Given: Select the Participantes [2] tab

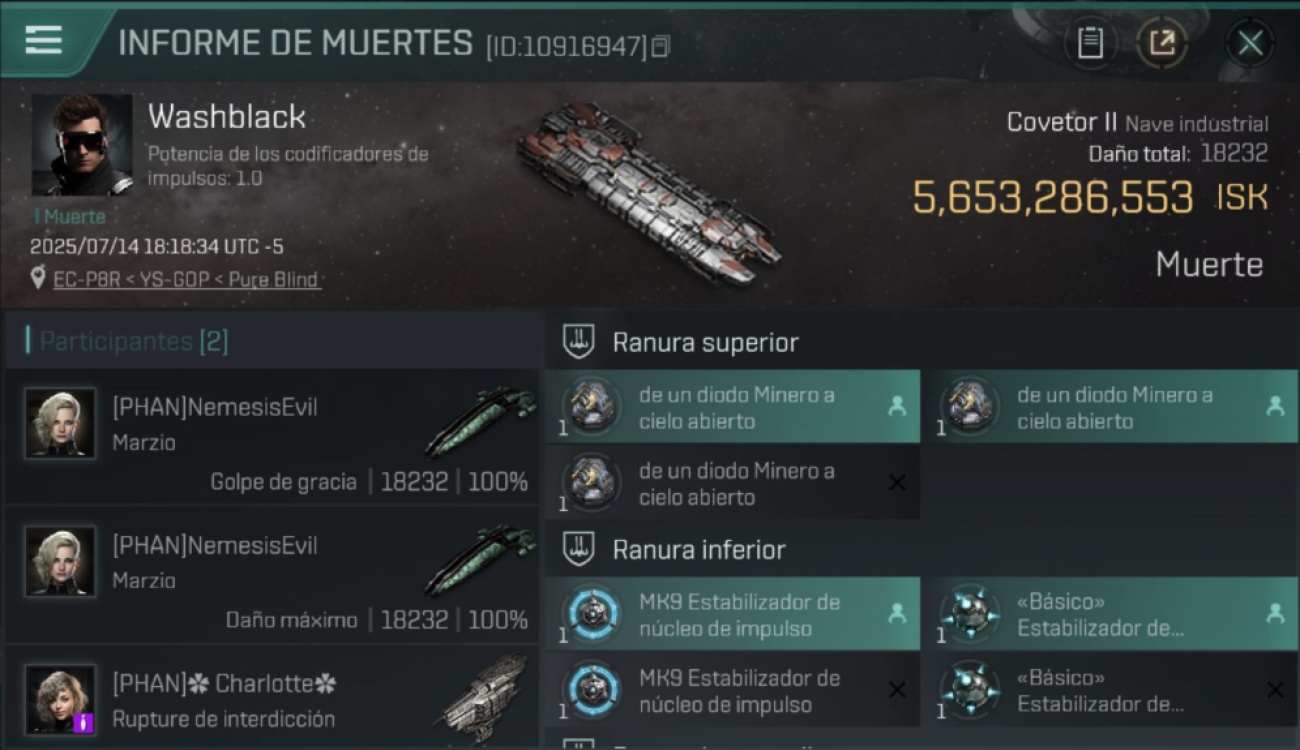Looking at the screenshot, I should tap(134, 341).
